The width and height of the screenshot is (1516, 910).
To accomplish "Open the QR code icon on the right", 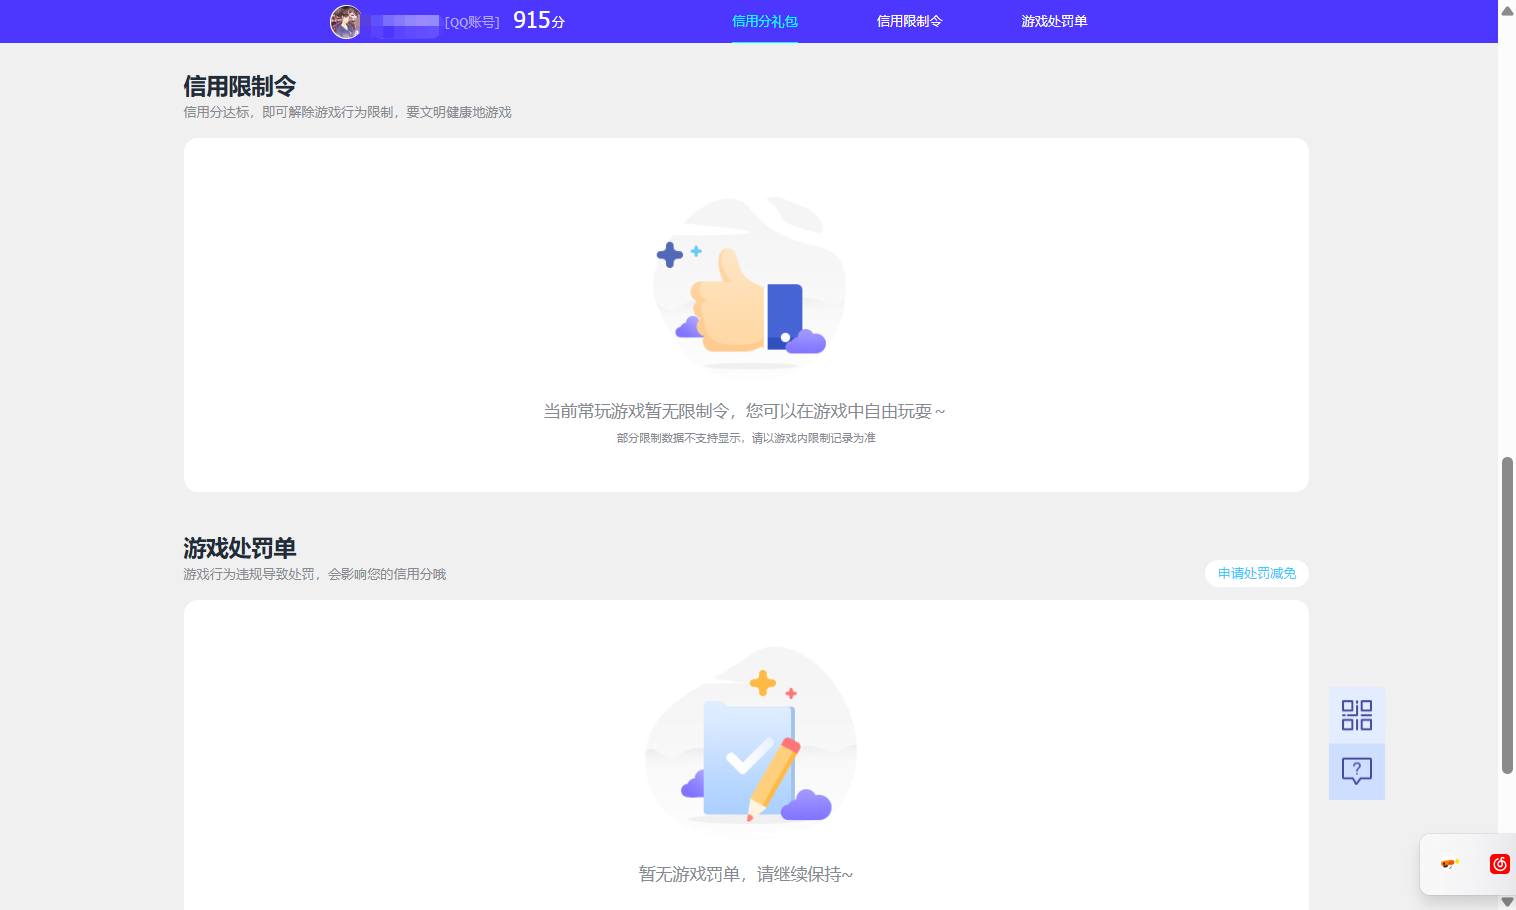I will 1357,715.
